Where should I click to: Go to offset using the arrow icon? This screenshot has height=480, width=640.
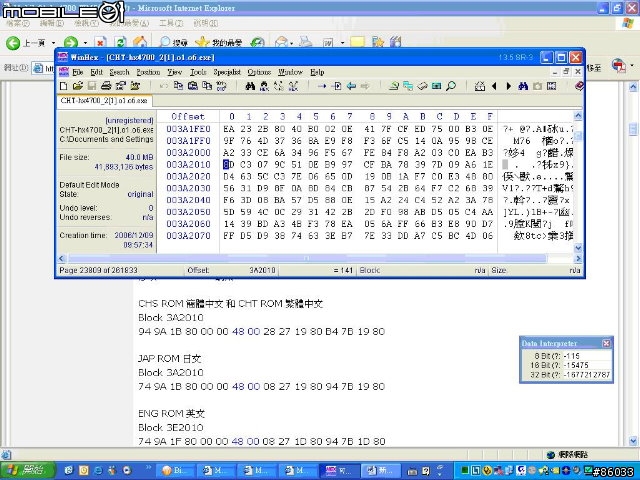tap(322, 86)
